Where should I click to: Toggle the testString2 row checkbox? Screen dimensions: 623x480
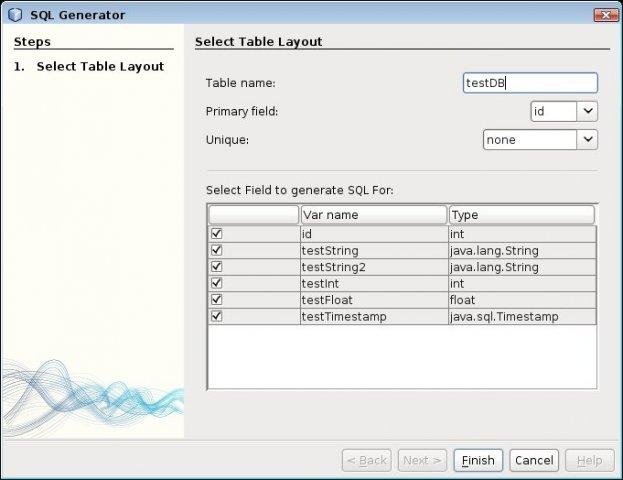click(x=217, y=267)
